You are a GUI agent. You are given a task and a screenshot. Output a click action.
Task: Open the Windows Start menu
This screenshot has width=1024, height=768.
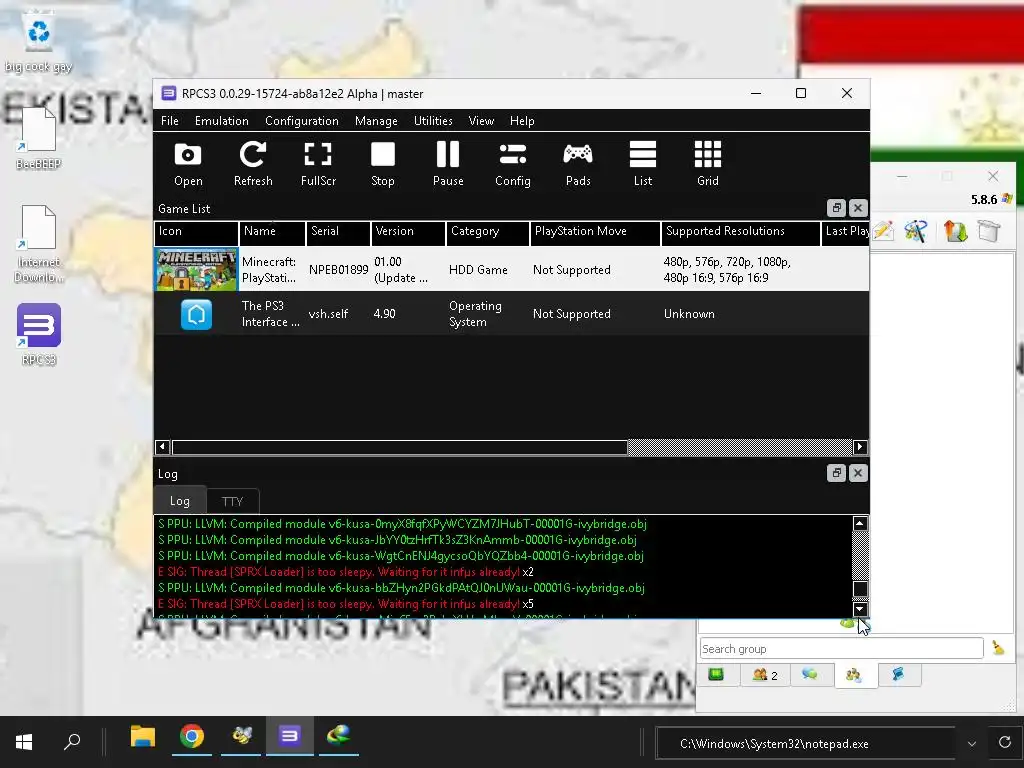24,742
